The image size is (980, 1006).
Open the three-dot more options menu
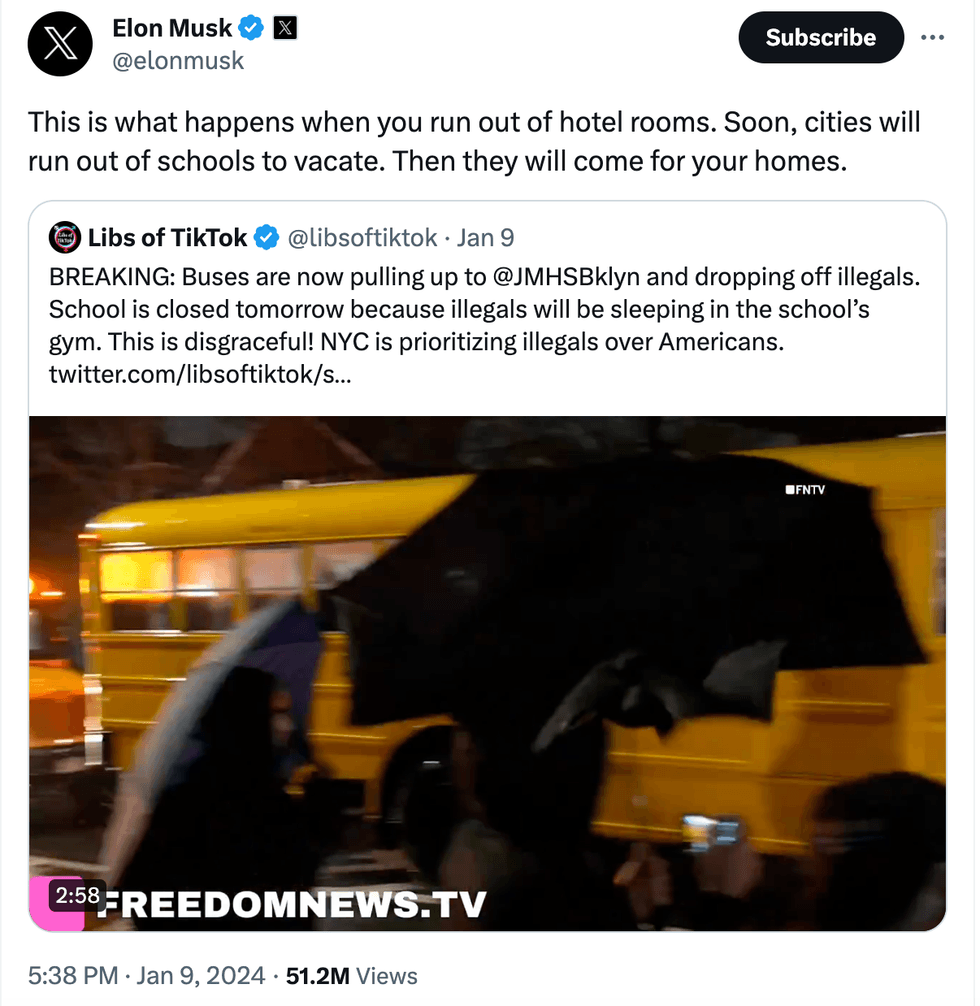tap(932, 37)
